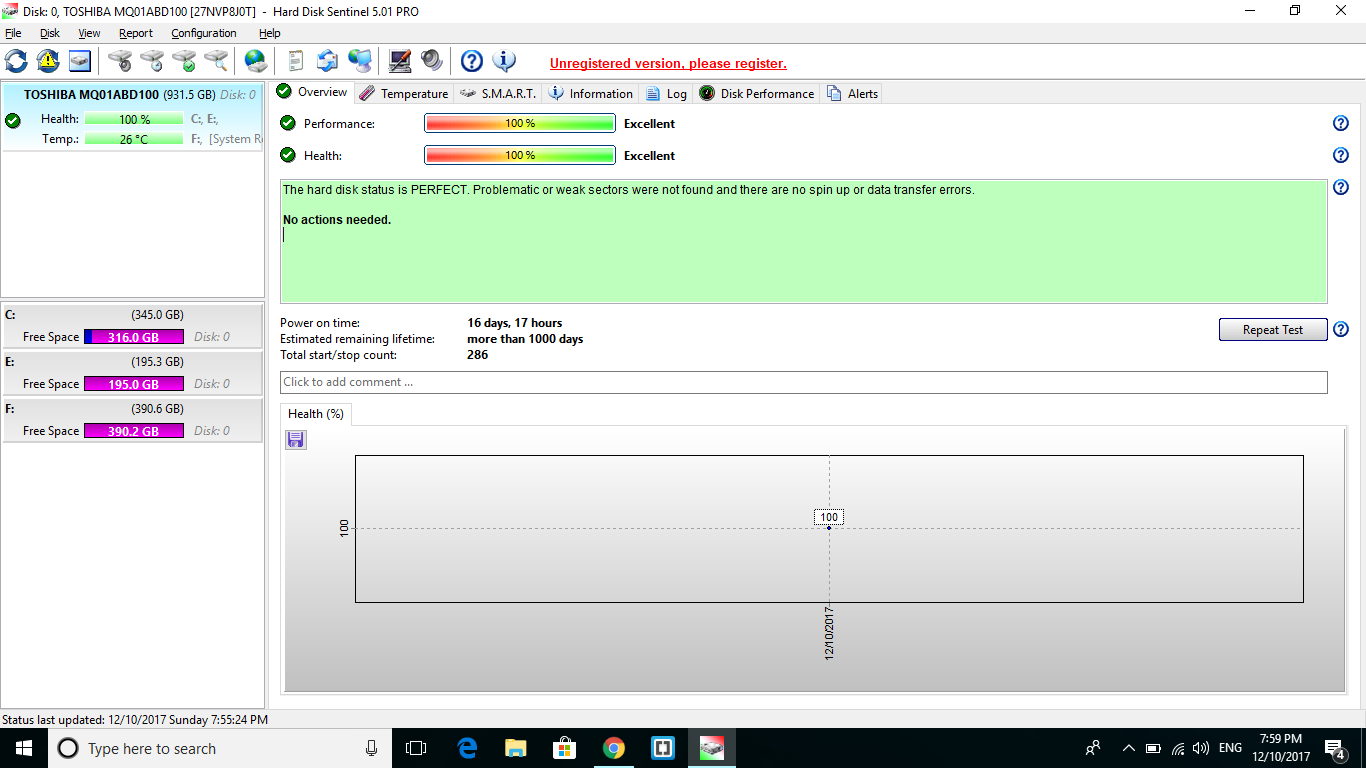Open the Configuration menu
The height and width of the screenshot is (768, 1366).
coord(204,33)
